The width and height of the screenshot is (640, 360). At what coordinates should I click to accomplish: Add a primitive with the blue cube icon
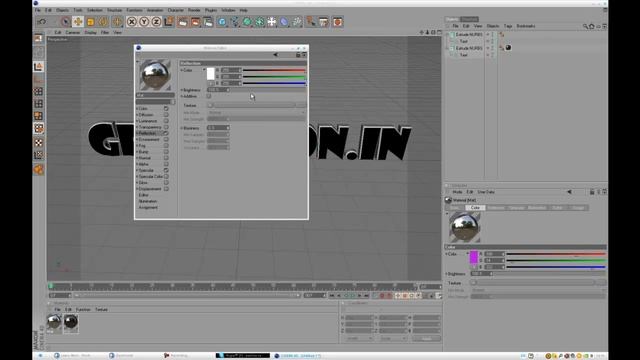tap(222, 22)
